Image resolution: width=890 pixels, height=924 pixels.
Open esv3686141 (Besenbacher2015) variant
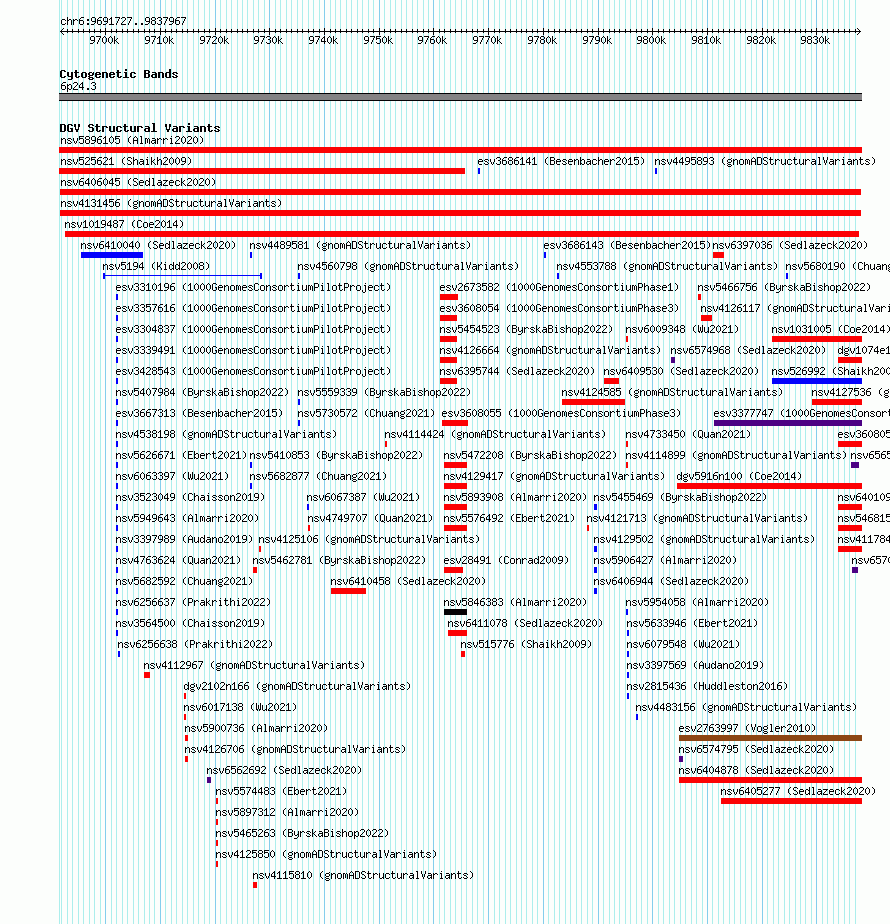tap(561, 161)
